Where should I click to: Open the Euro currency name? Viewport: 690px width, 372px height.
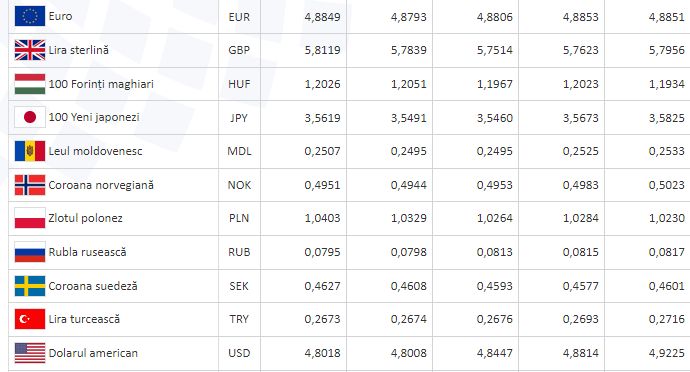pyautogui.click(x=60, y=16)
